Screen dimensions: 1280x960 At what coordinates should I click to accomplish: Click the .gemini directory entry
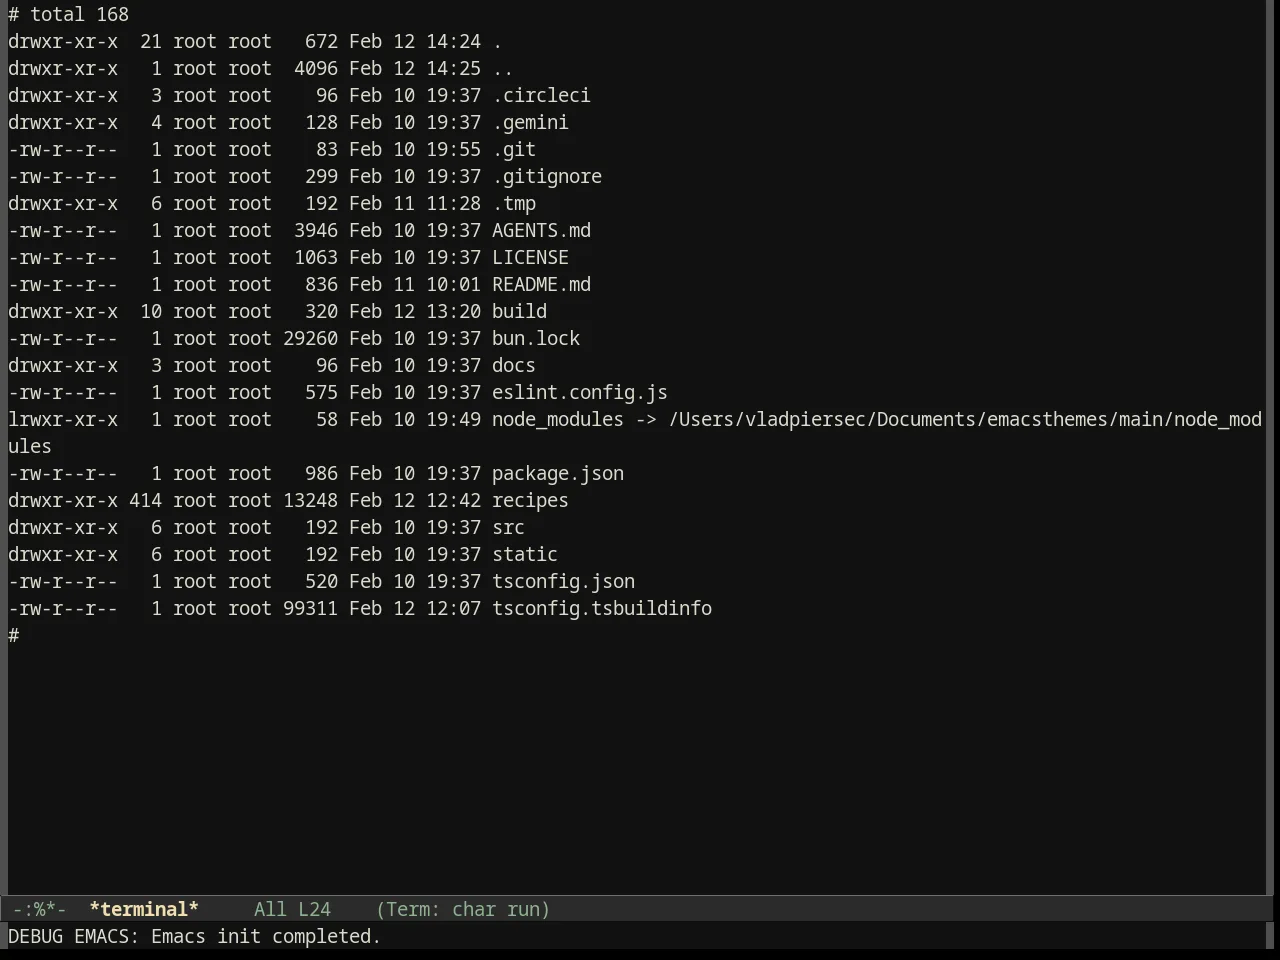[x=530, y=122]
